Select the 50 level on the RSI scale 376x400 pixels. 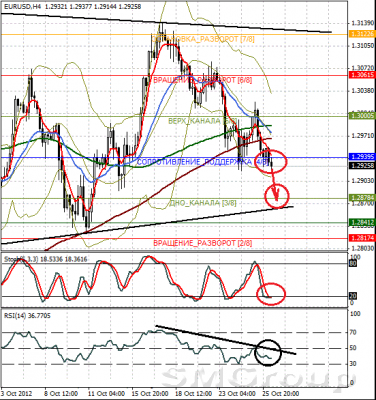353,348
